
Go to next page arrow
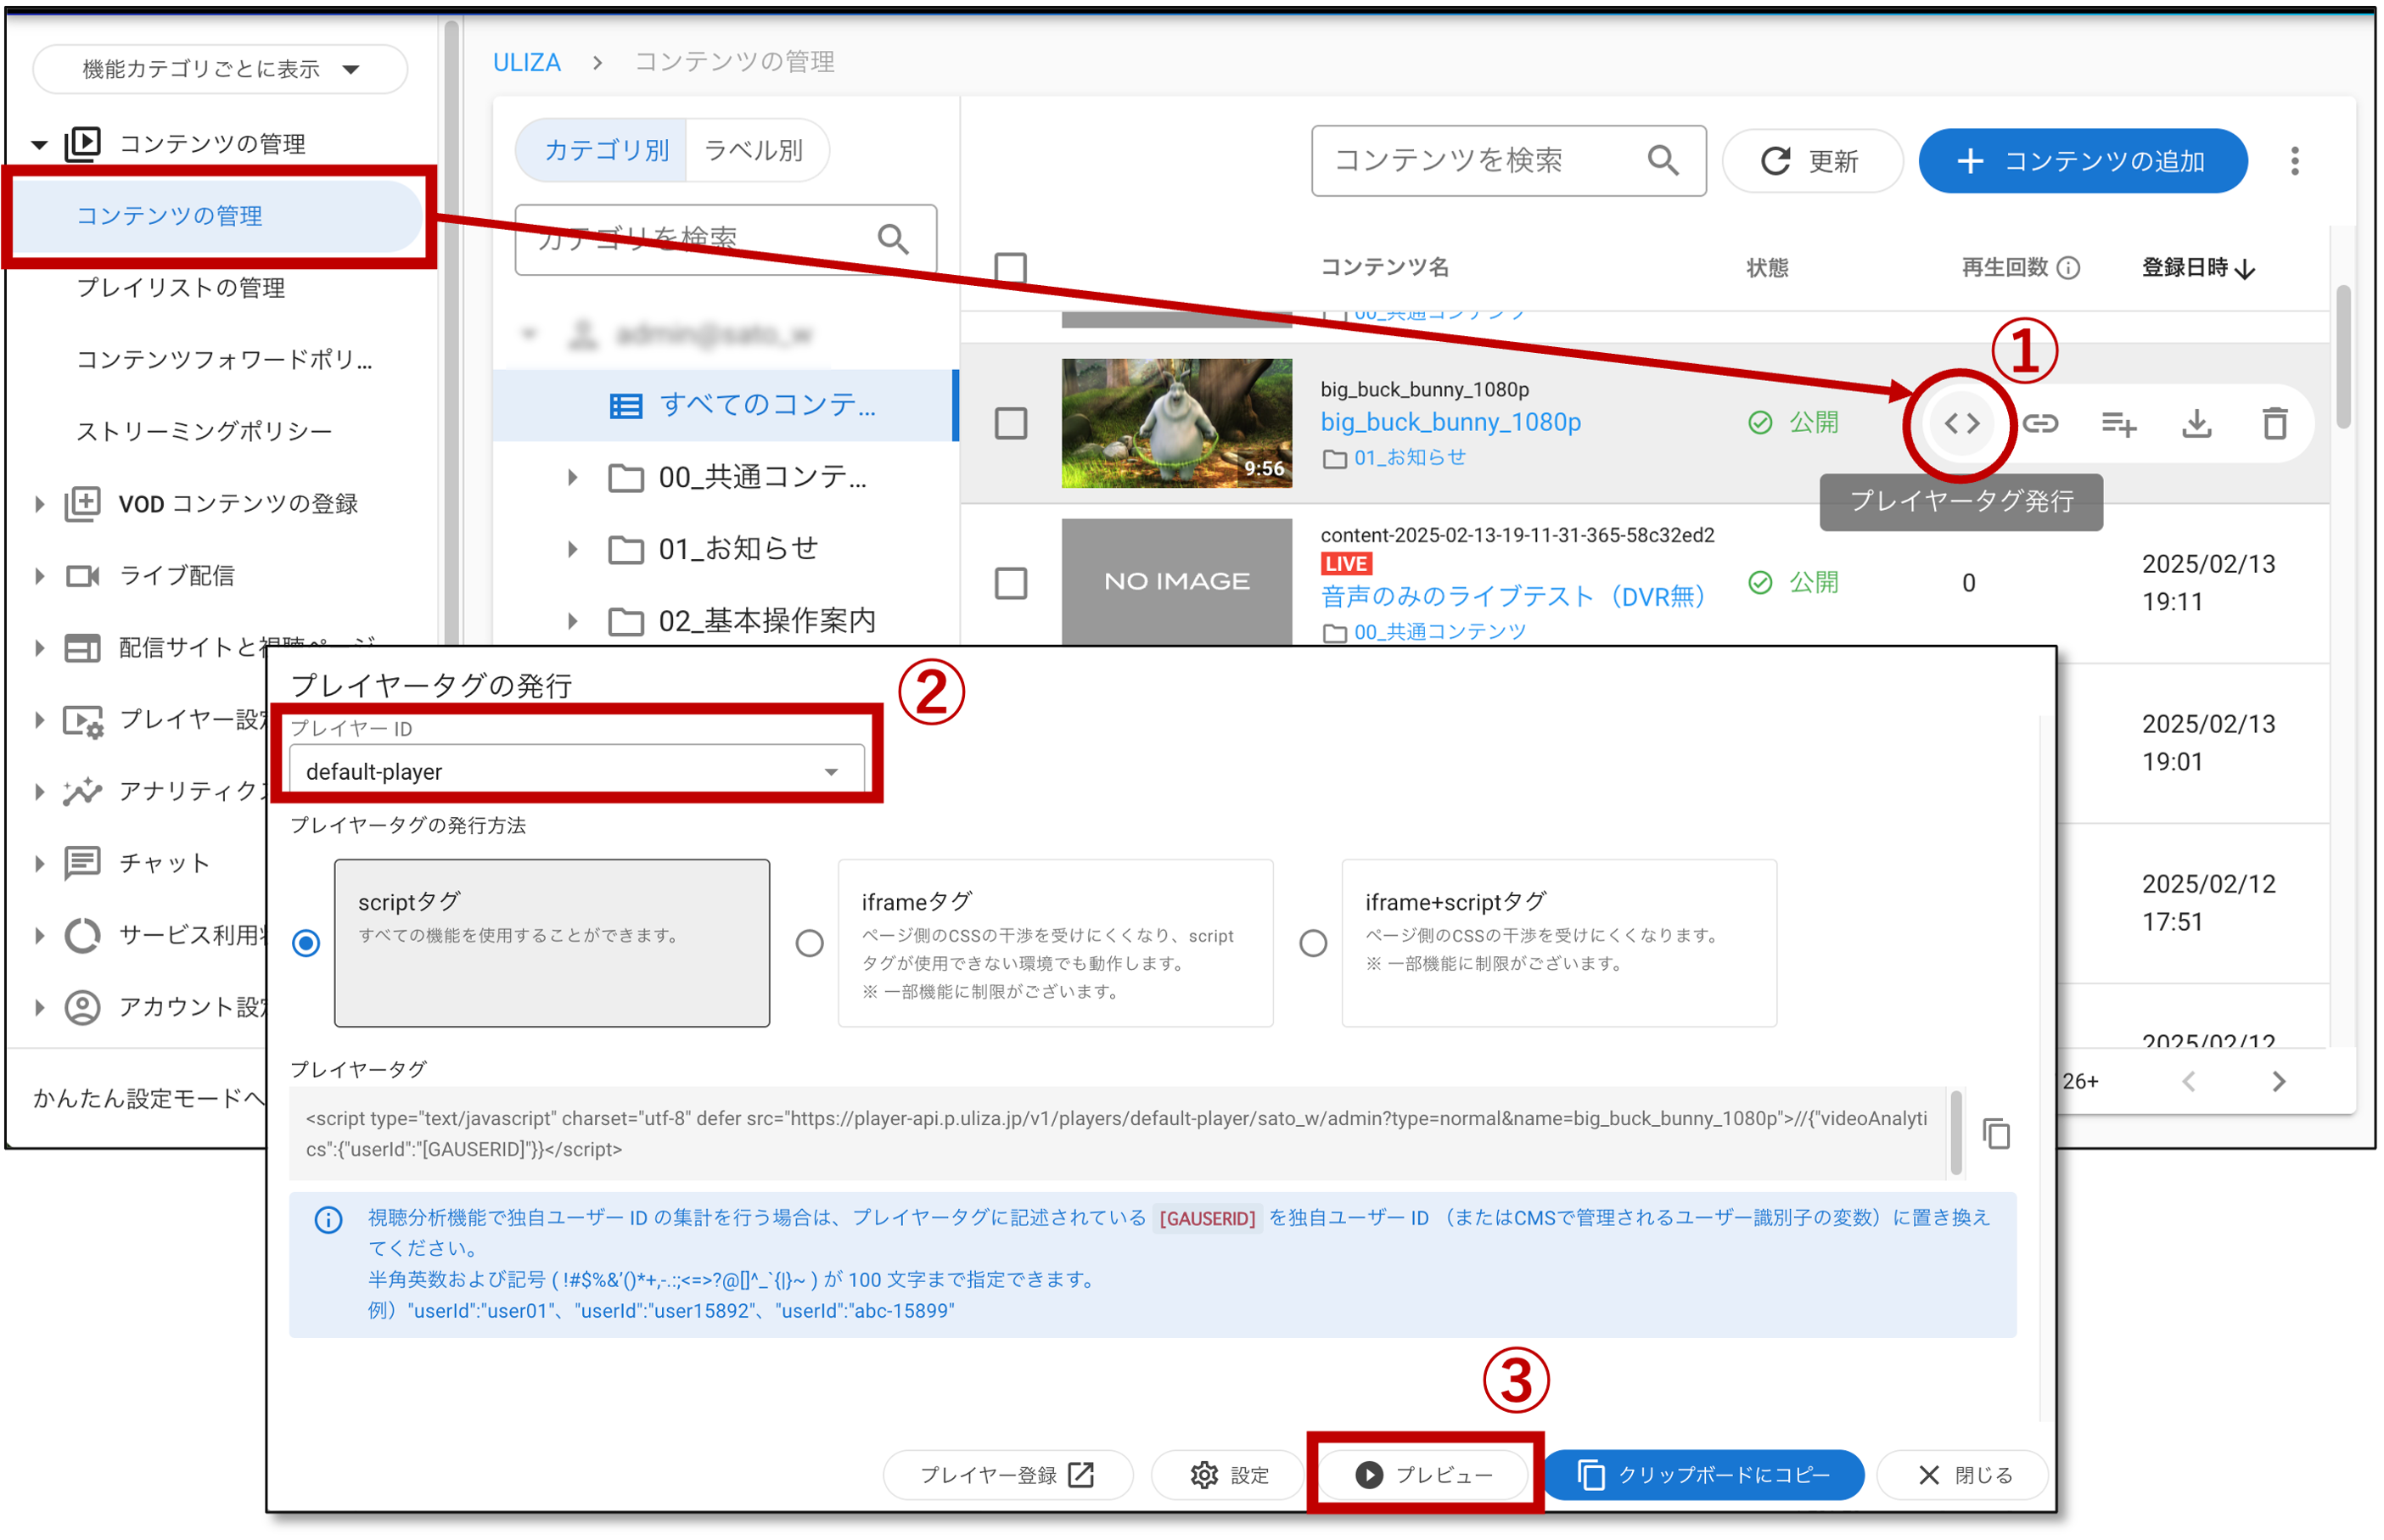[2278, 1081]
